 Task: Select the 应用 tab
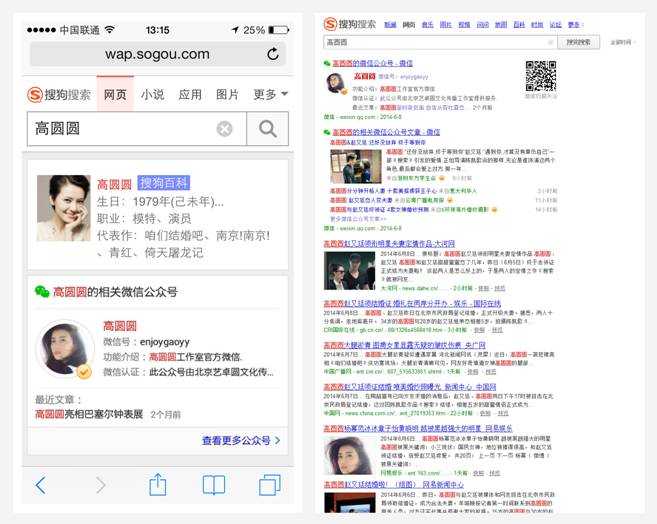click(x=190, y=95)
